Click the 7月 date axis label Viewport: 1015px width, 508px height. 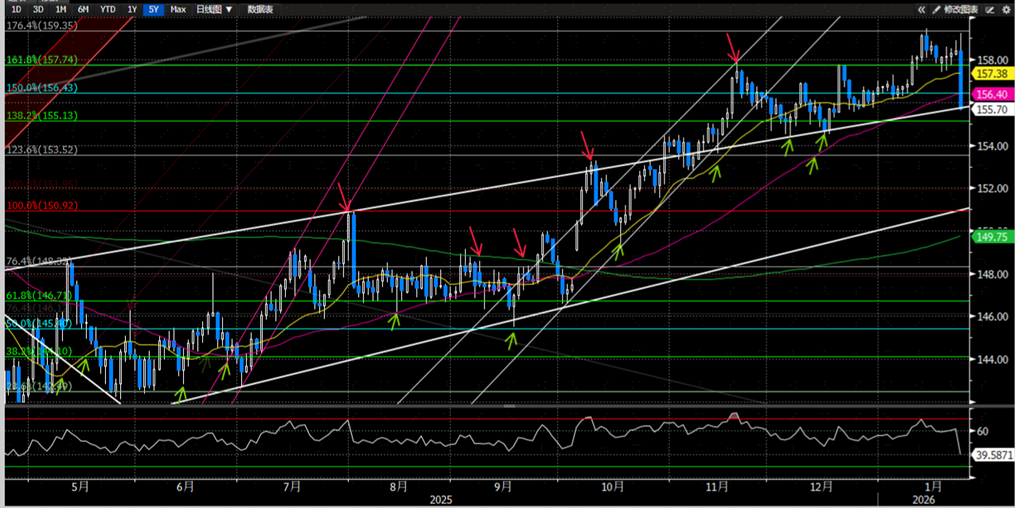pos(292,485)
